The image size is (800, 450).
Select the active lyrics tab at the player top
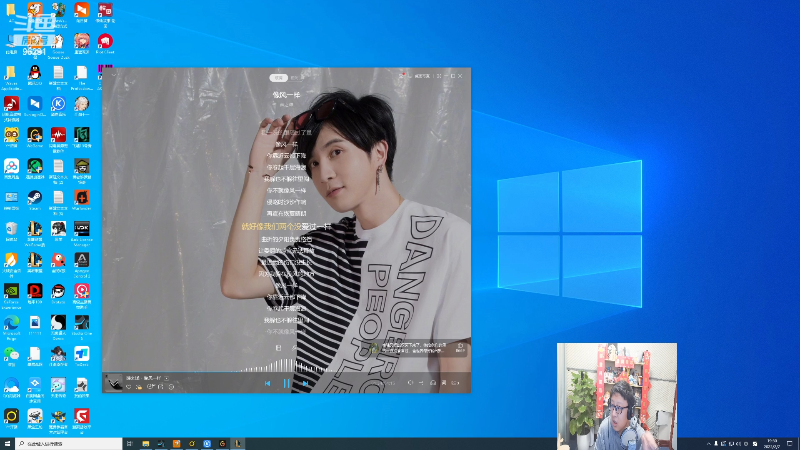pos(279,78)
